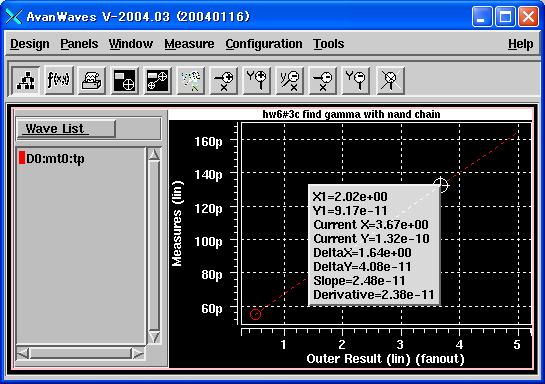This screenshot has height=384, width=545.
Task: Click the delete measurement labels icon
Action: click(191, 80)
